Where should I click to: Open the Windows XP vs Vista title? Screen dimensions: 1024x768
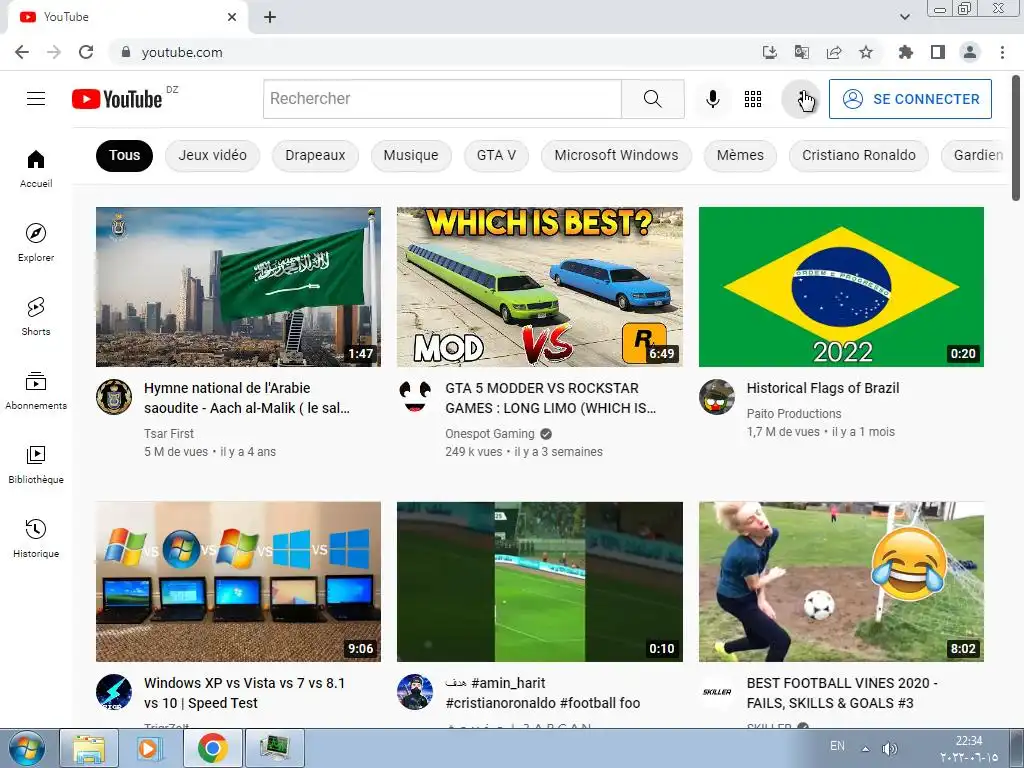[x=244, y=693]
